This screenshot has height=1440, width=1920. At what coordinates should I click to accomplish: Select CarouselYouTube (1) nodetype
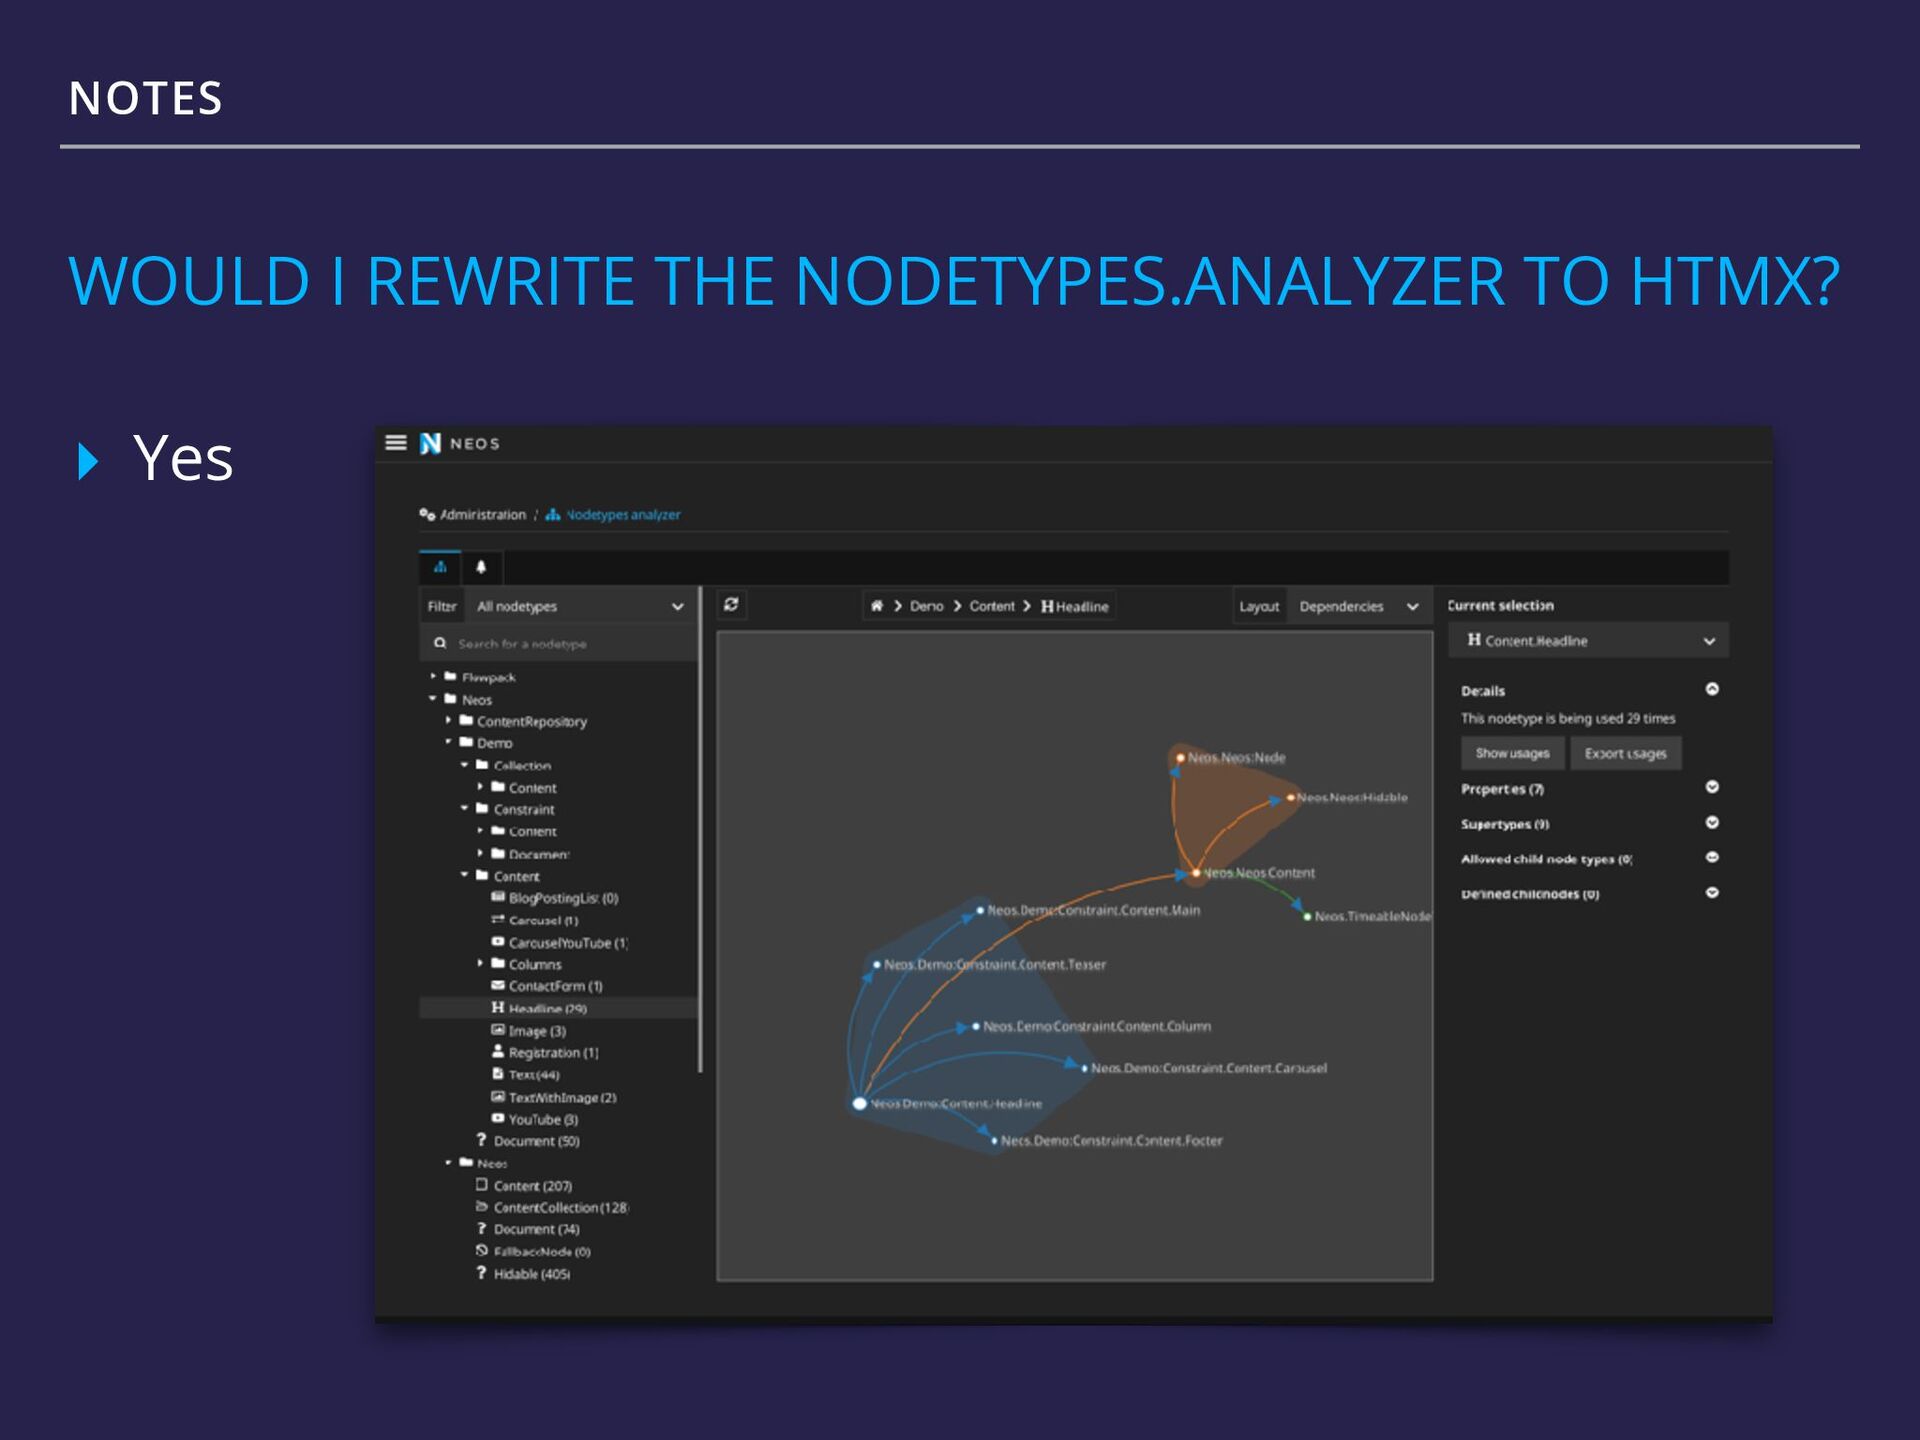560,942
